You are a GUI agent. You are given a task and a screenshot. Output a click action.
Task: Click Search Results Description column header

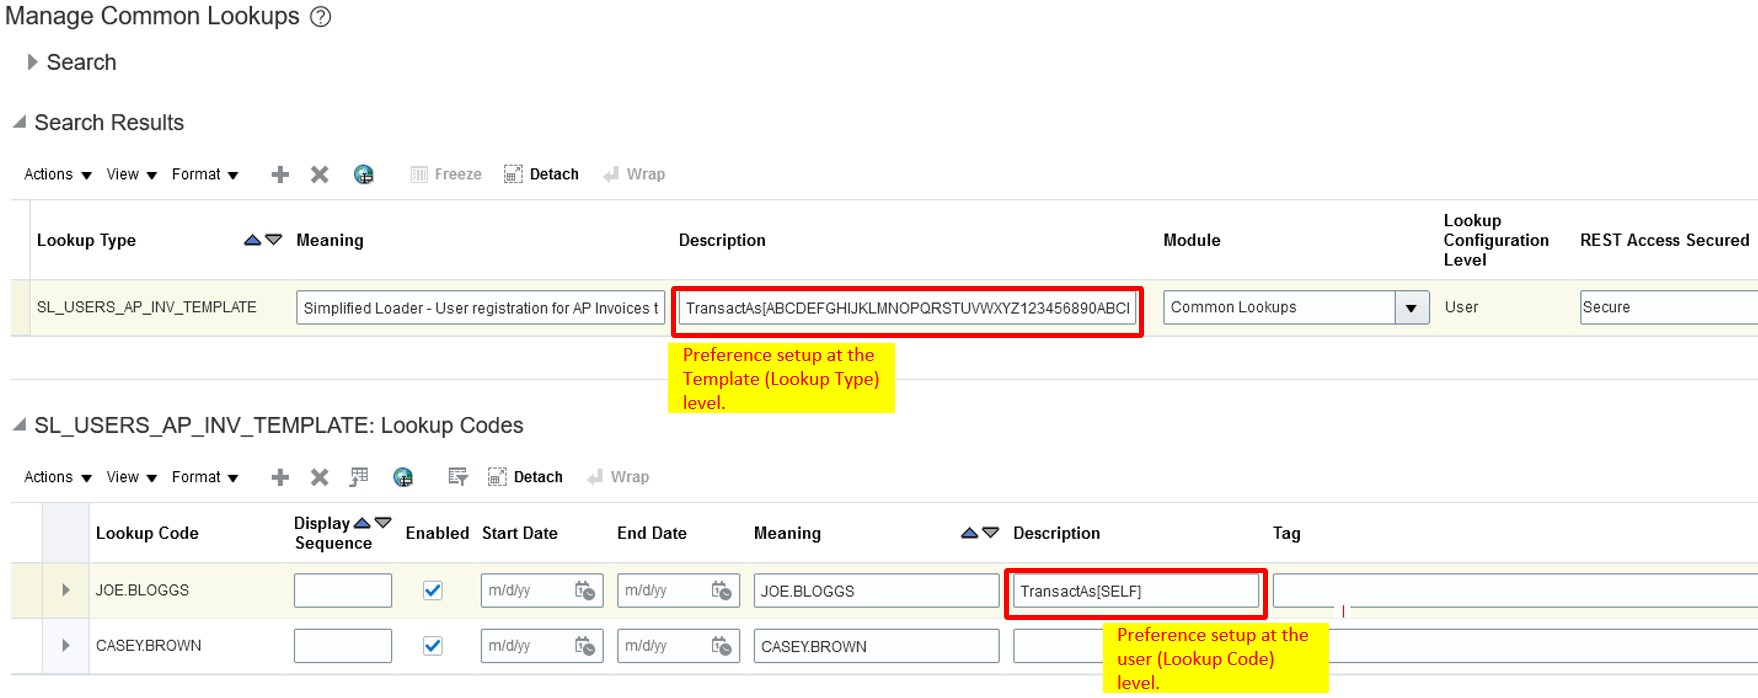[x=722, y=240]
